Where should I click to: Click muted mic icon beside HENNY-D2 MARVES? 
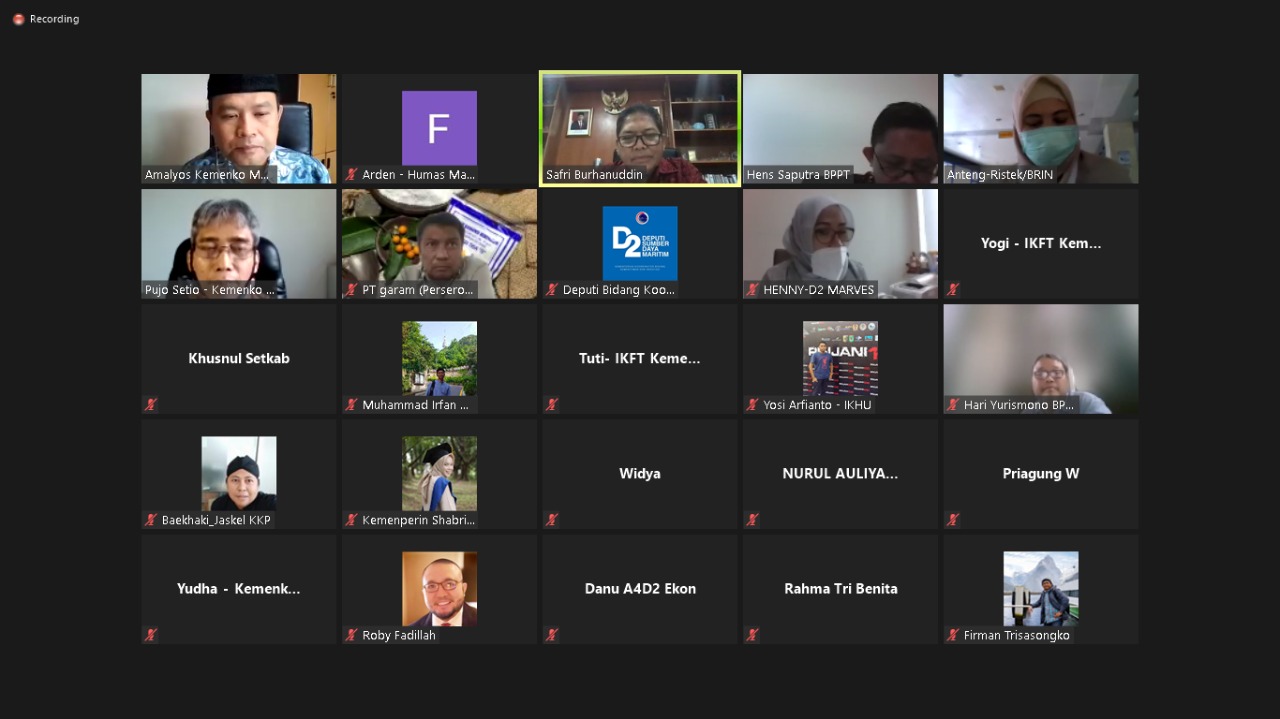pyautogui.click(x=752, y=290)
